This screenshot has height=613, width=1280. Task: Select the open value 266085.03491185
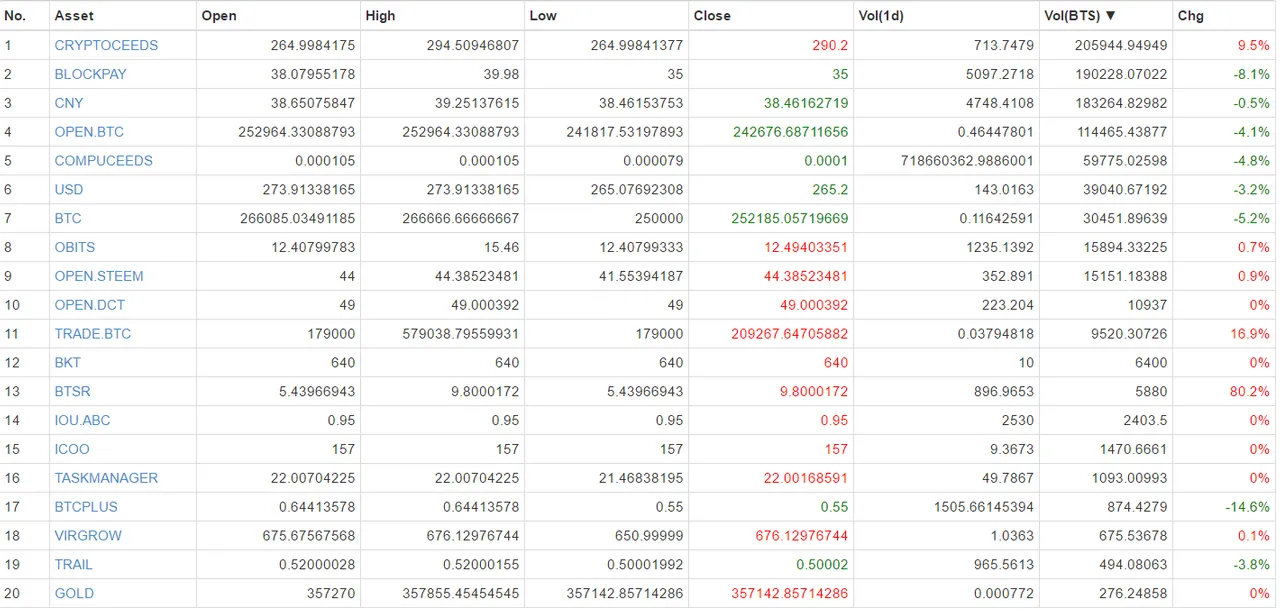[297, 218]
